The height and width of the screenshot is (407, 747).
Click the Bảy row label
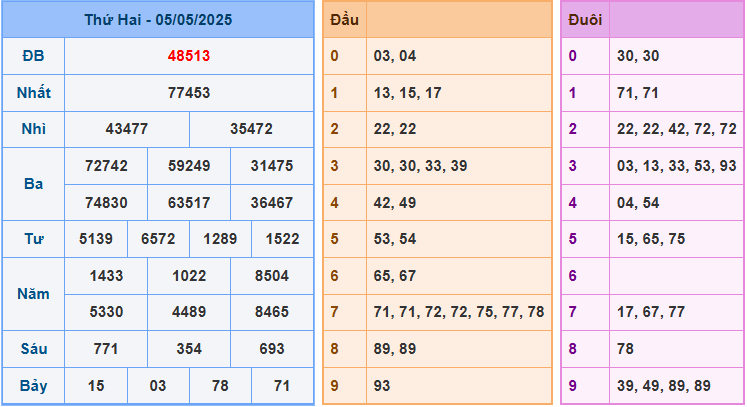[33, 386]
